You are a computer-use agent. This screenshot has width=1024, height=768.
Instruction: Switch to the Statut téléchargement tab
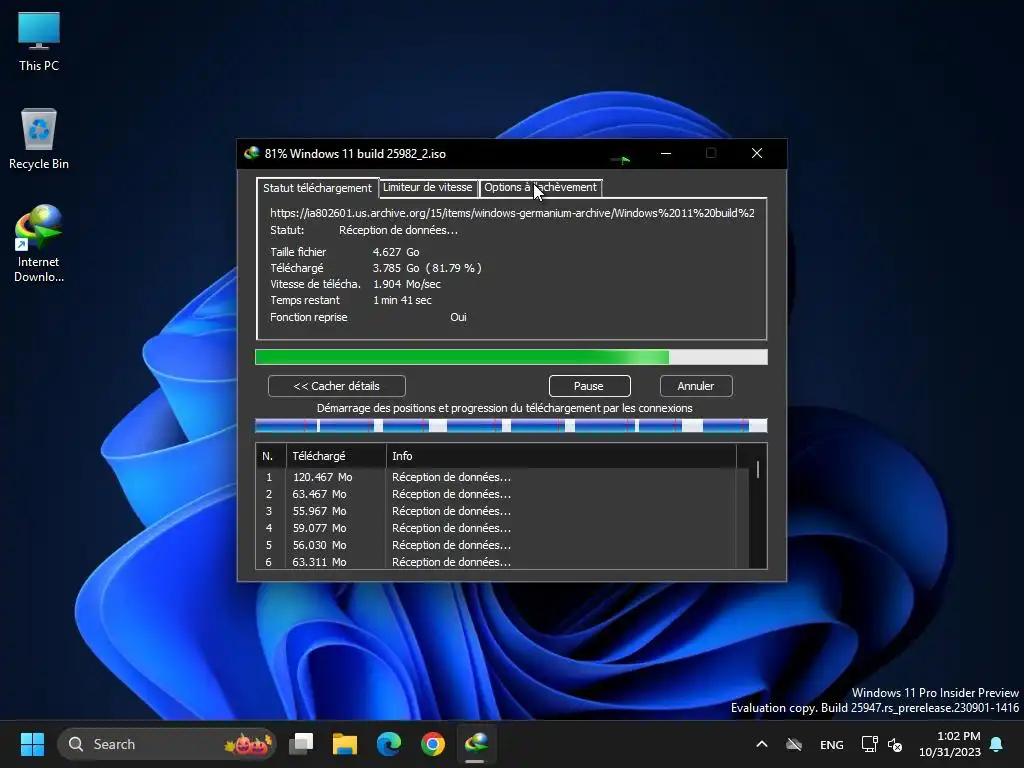[x=317, y=188]
